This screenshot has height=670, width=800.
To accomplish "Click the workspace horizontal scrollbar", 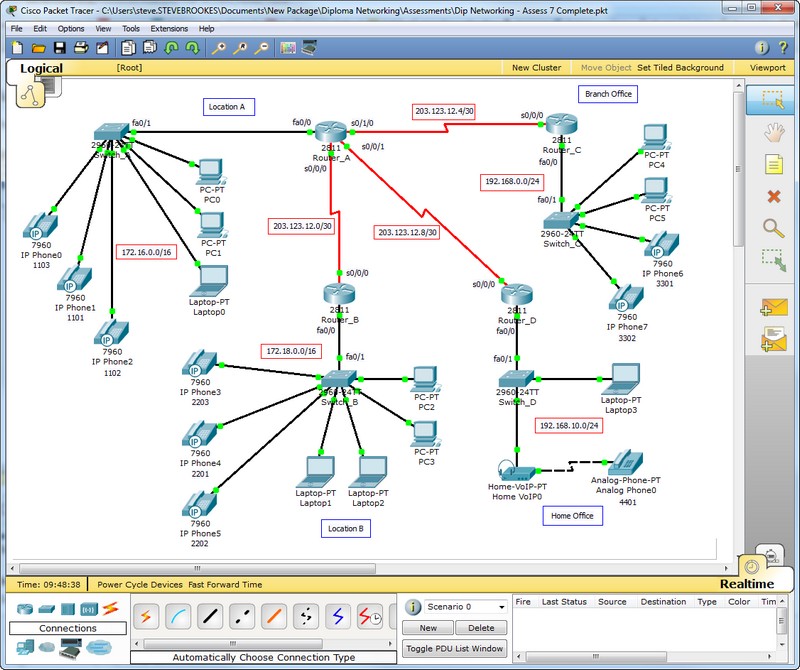I will pos(197,568).
